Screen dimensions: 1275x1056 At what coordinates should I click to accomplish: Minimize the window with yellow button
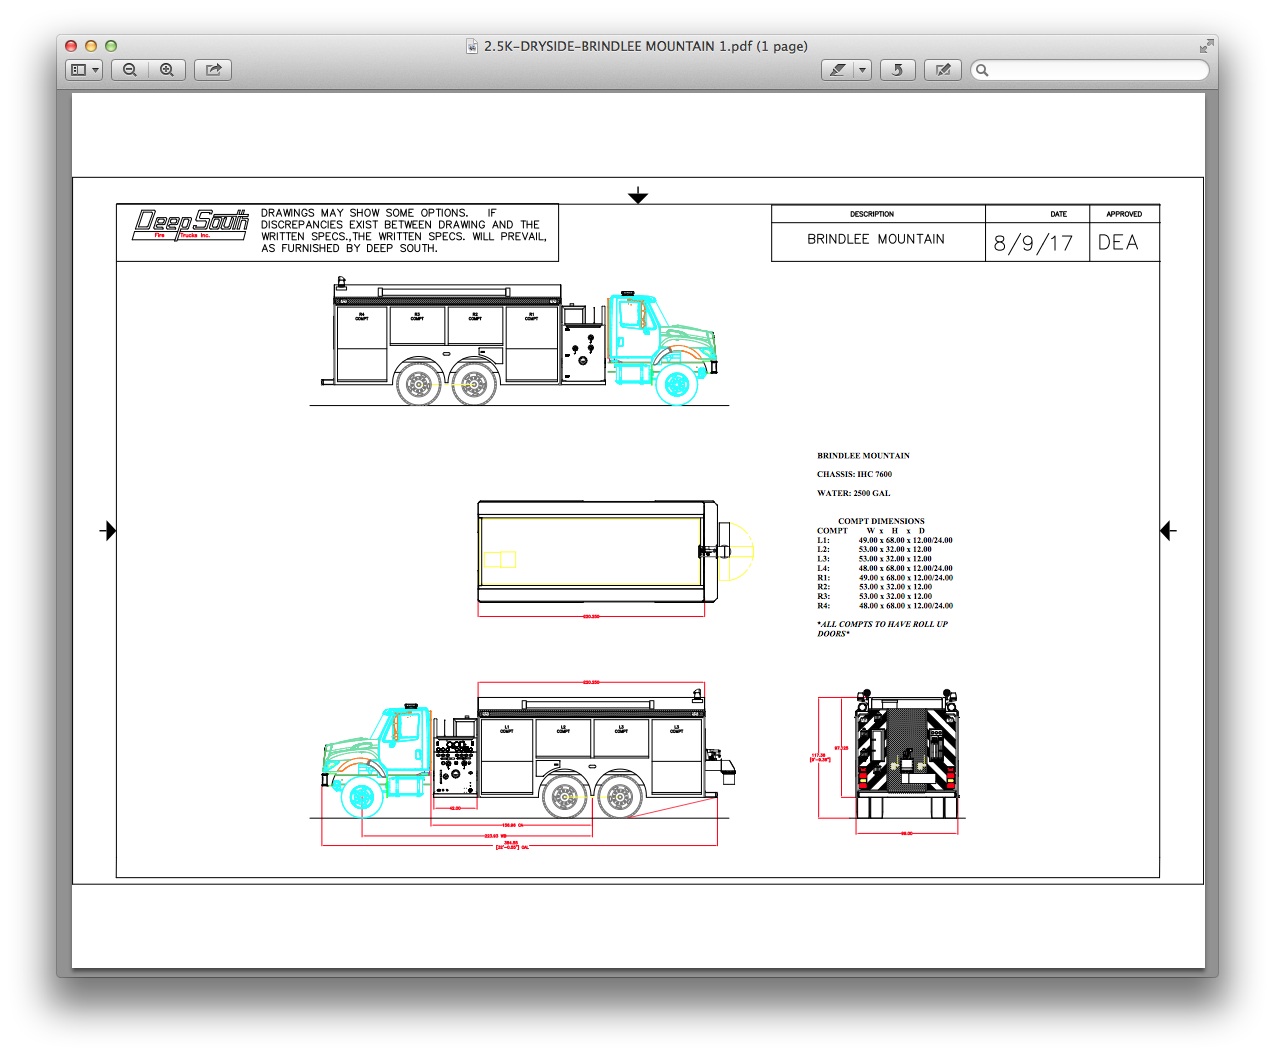(x=91, y=46)
